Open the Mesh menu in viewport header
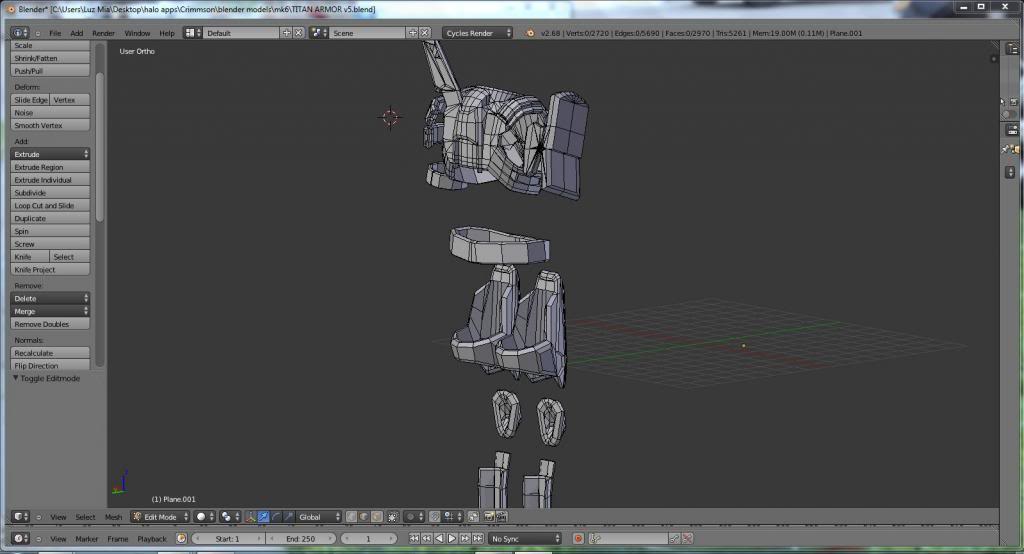The height and width of the screenshot is (554, 1024). (x=113, y=517)
